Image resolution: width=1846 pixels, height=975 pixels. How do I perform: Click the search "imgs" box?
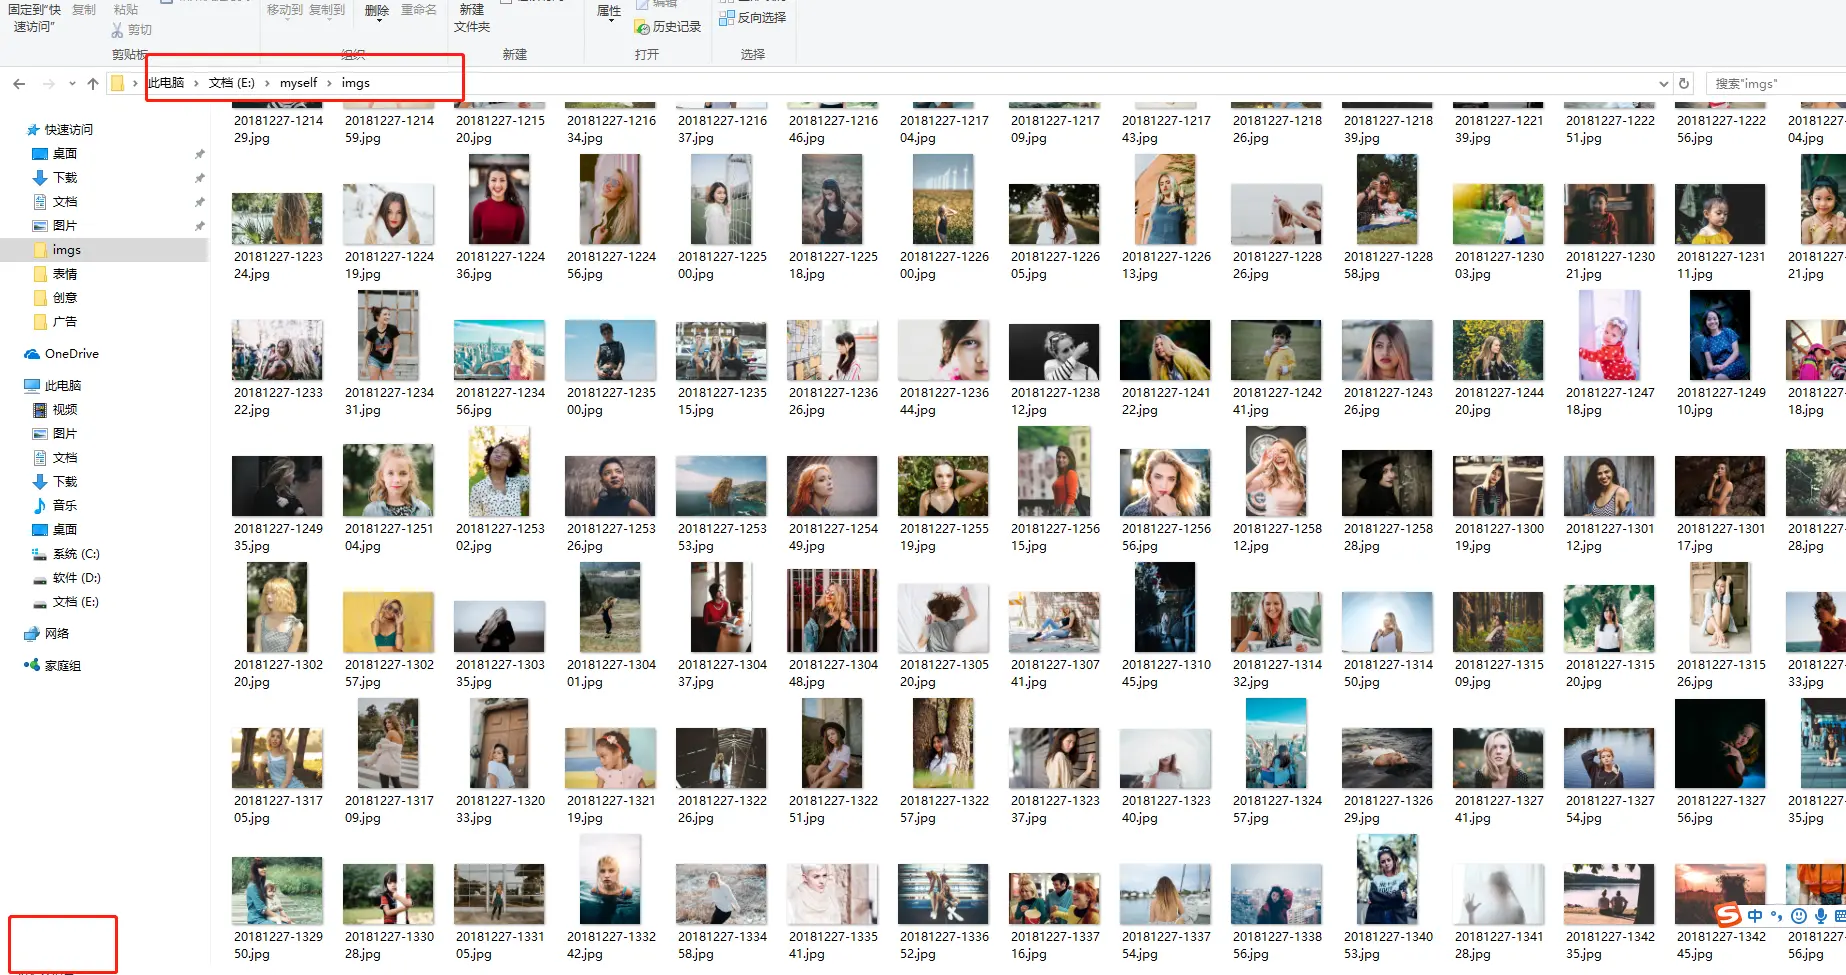1775,84
